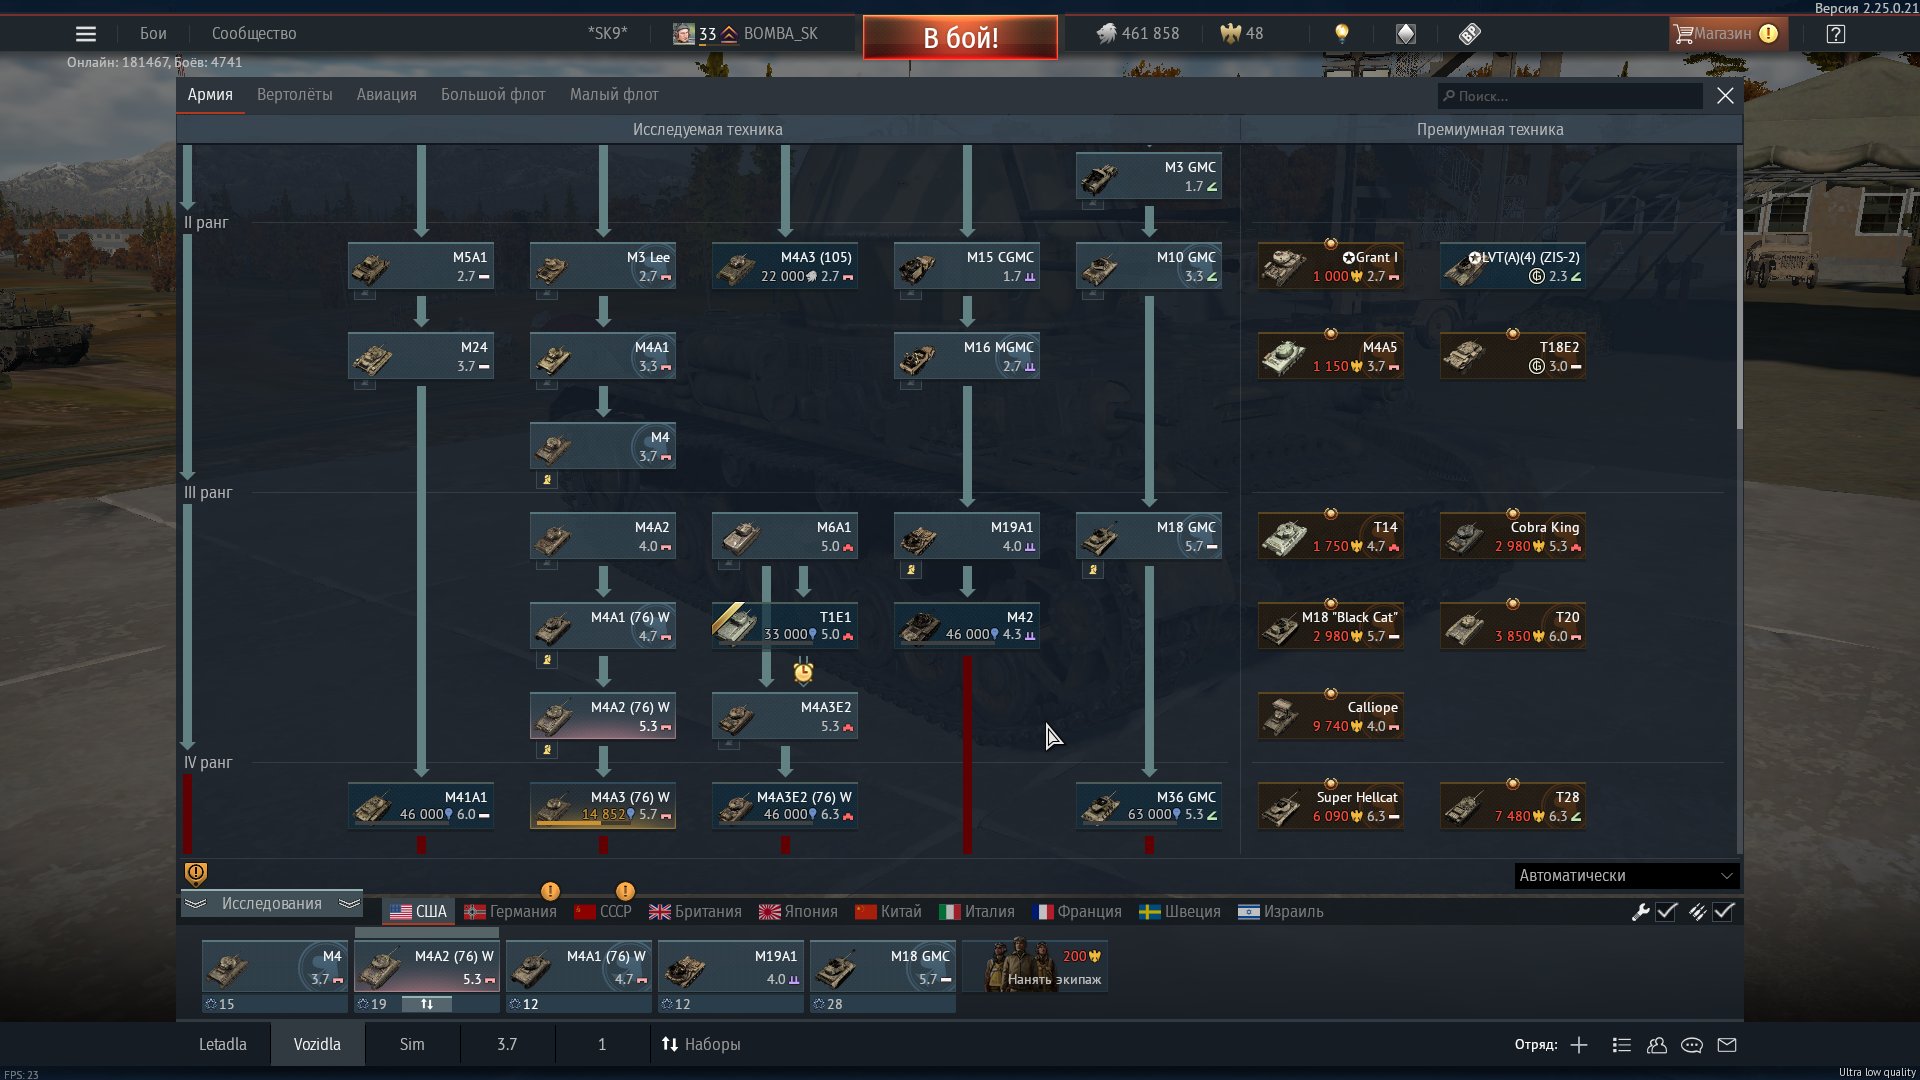Close the research tree window
This screenshot has height=1080, width=1920.
[1725, 96]
